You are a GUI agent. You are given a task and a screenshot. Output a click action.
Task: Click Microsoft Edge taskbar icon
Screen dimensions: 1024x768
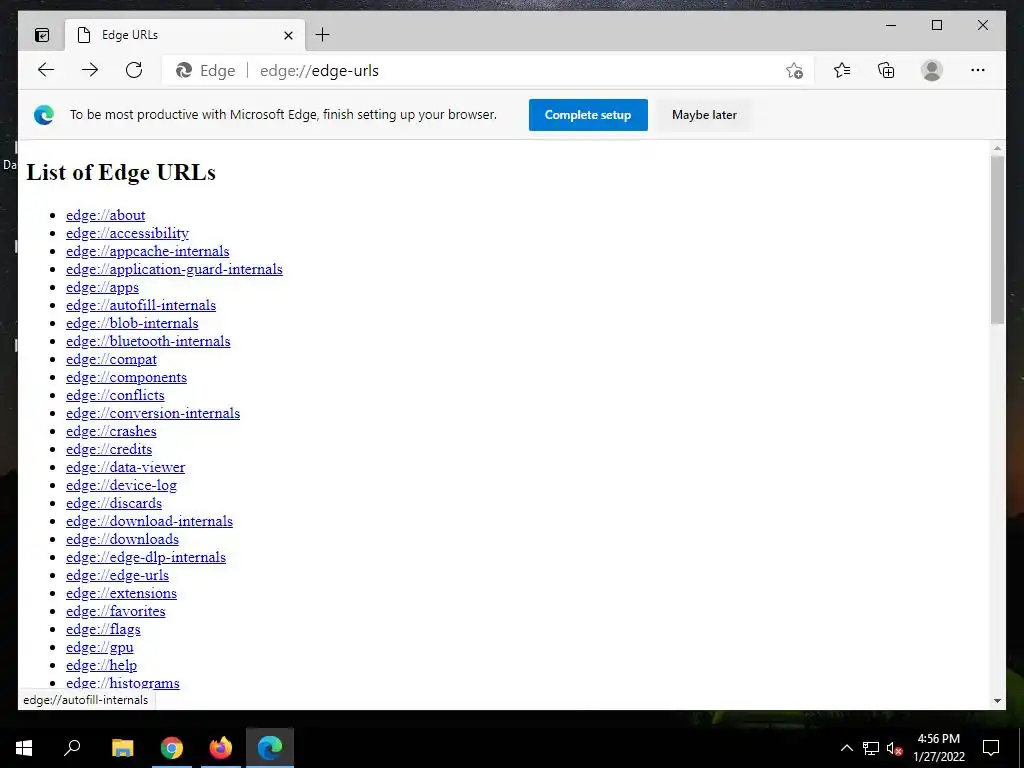point(270,748)
